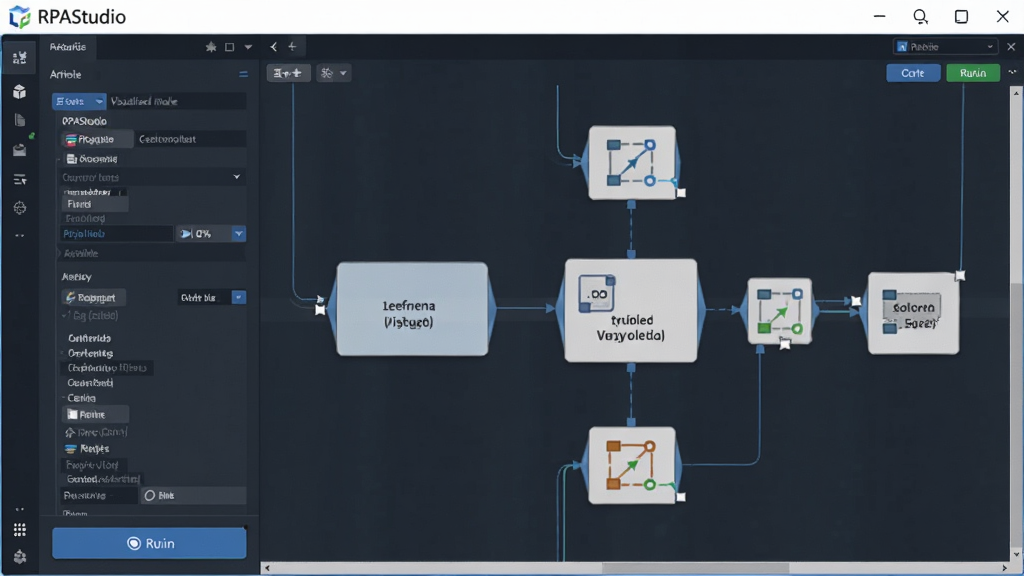Open the cube package icon in the left sidebar
The image size is (1024, 576).
[20, 92]
